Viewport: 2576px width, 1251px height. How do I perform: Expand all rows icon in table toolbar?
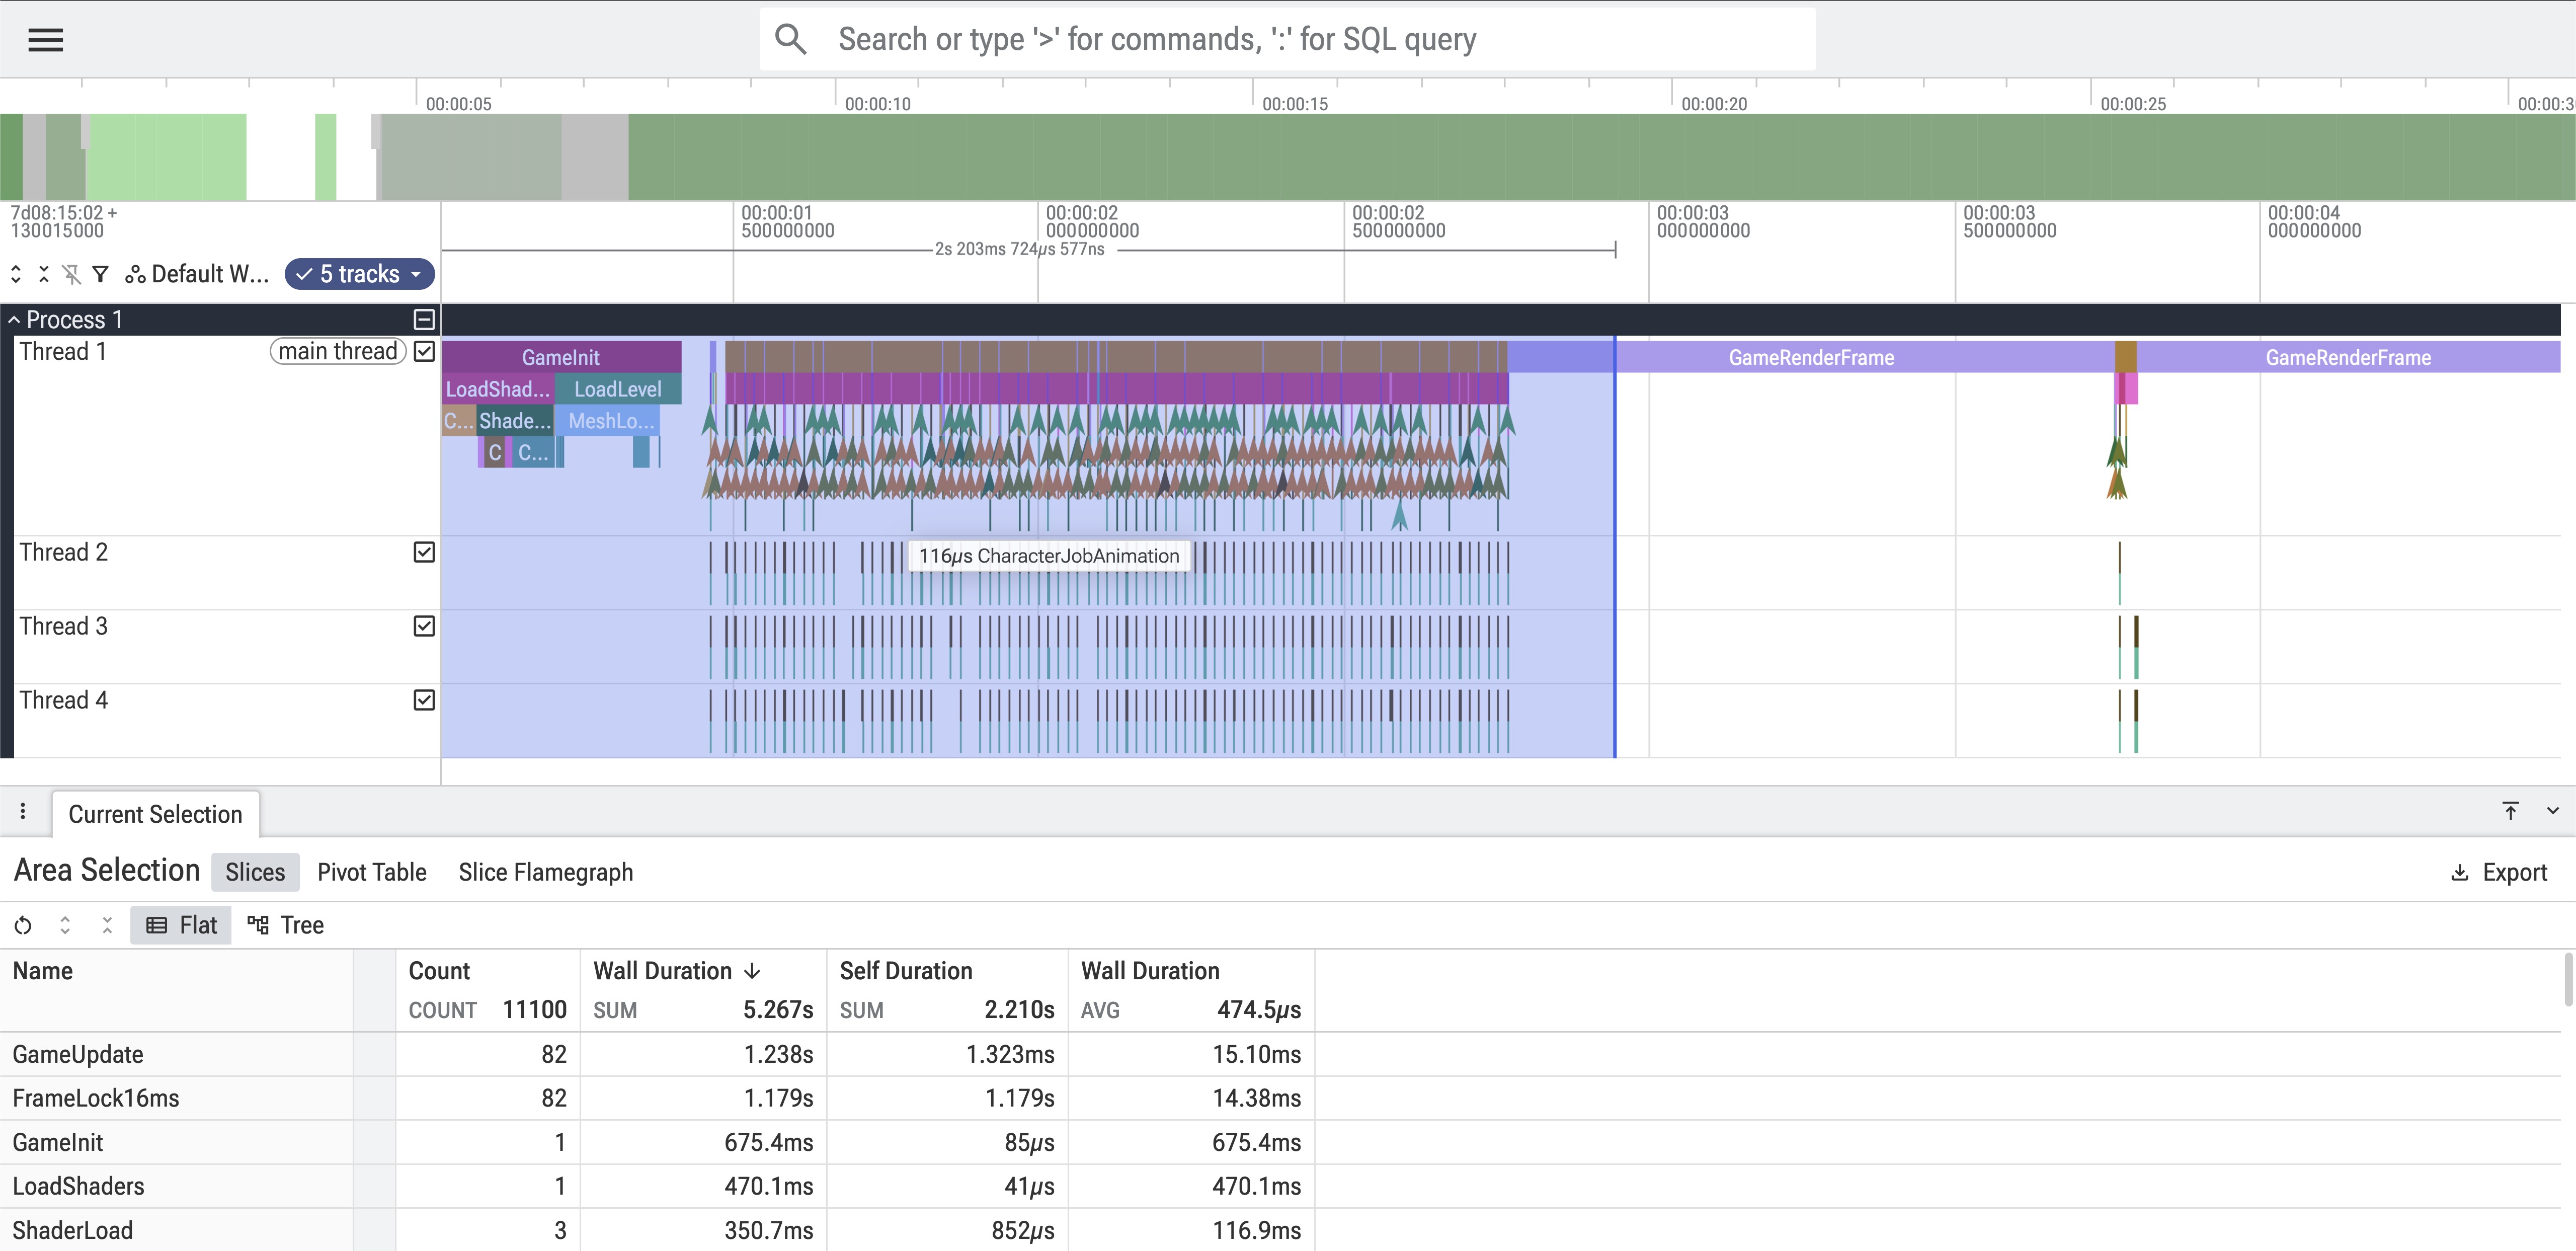[65, 925]
